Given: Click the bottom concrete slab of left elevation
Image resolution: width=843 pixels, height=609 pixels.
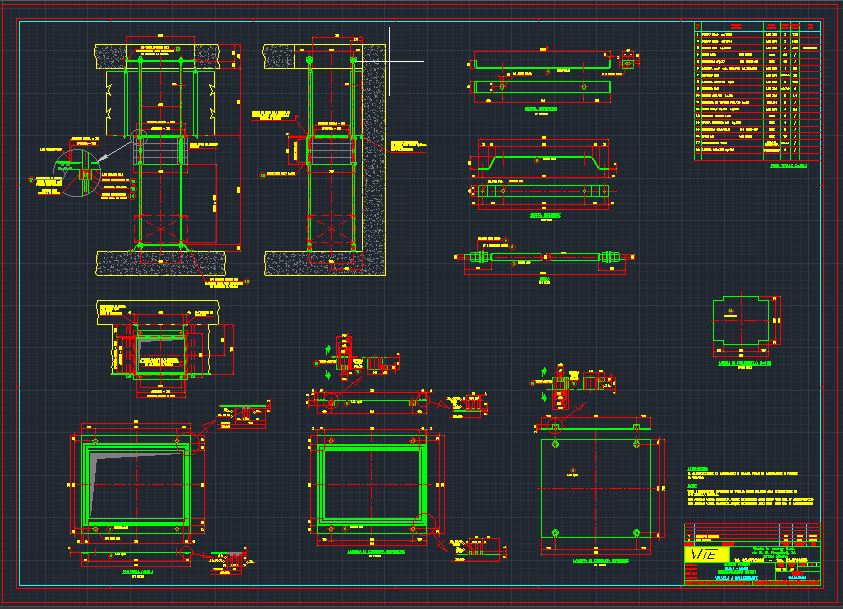Looking at the screenshot, I should pos(161,262).
